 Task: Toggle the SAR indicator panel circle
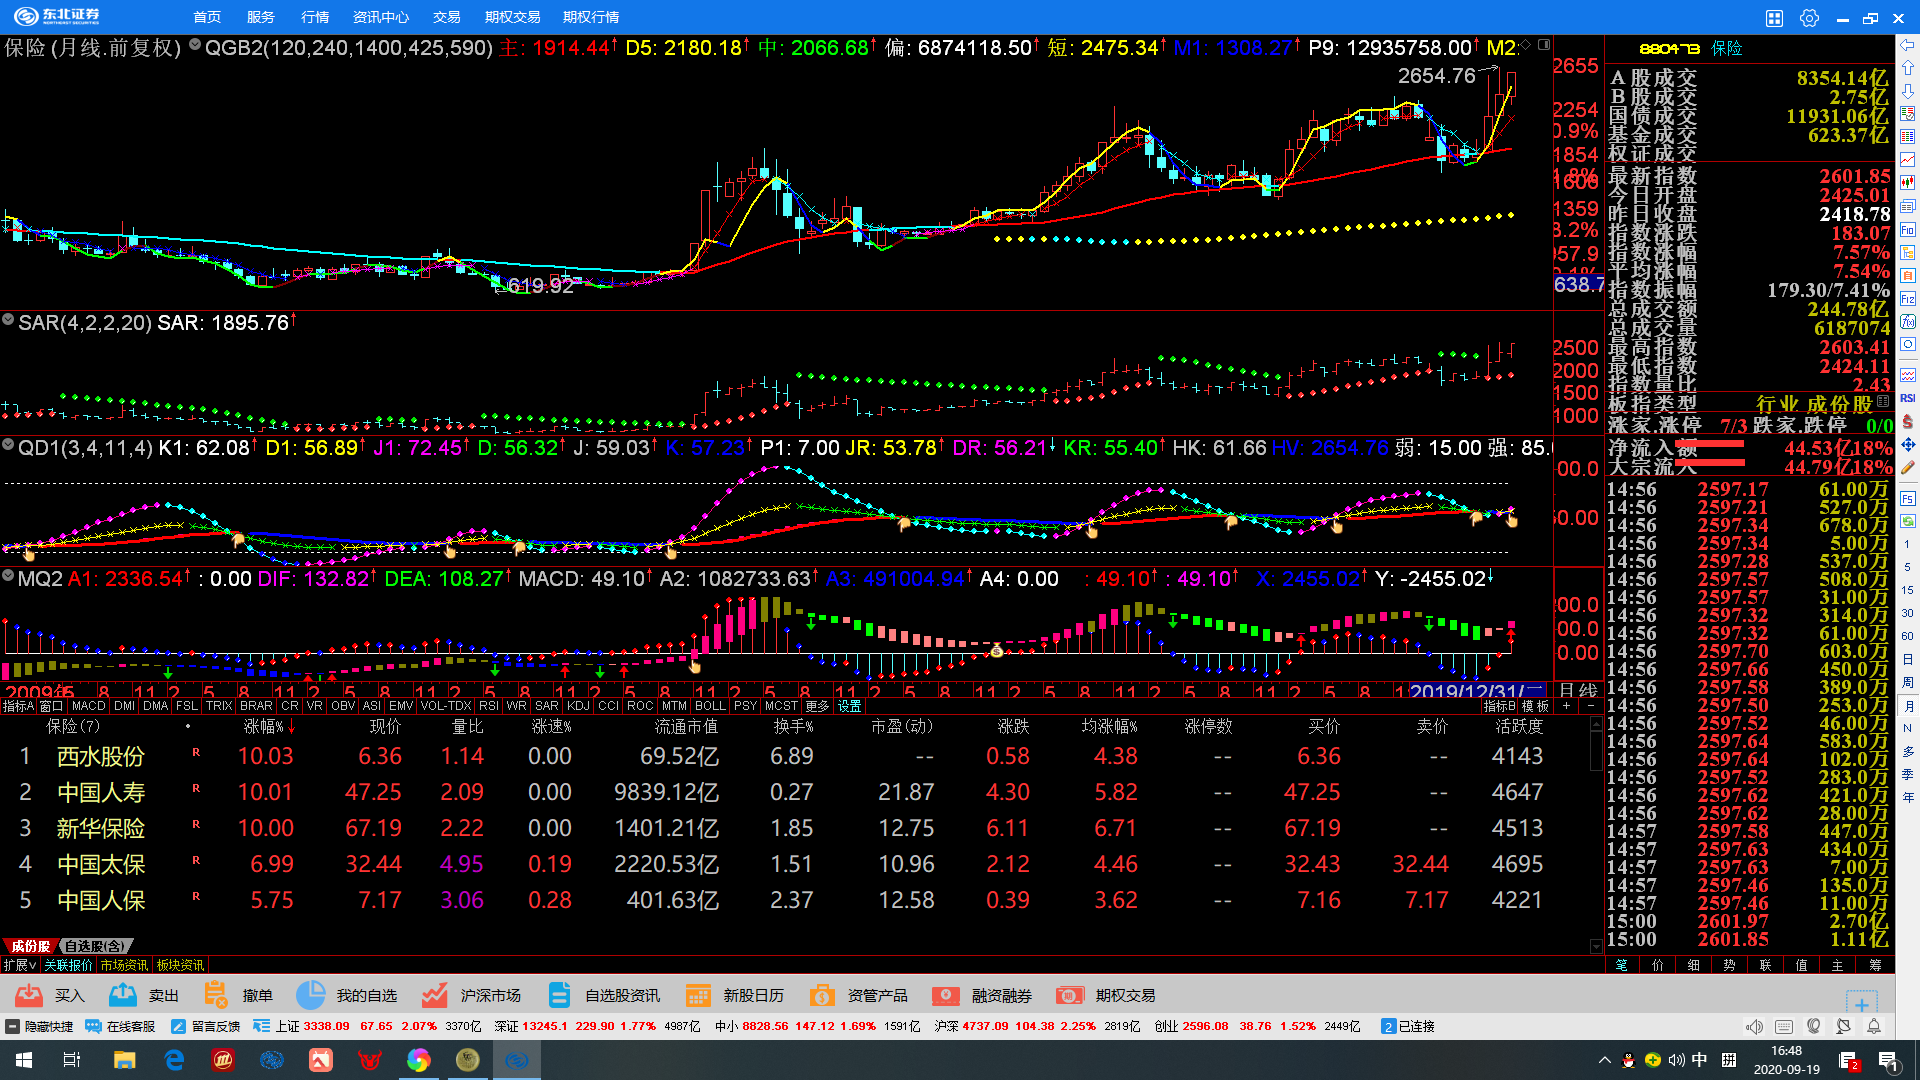click(8, 320)
